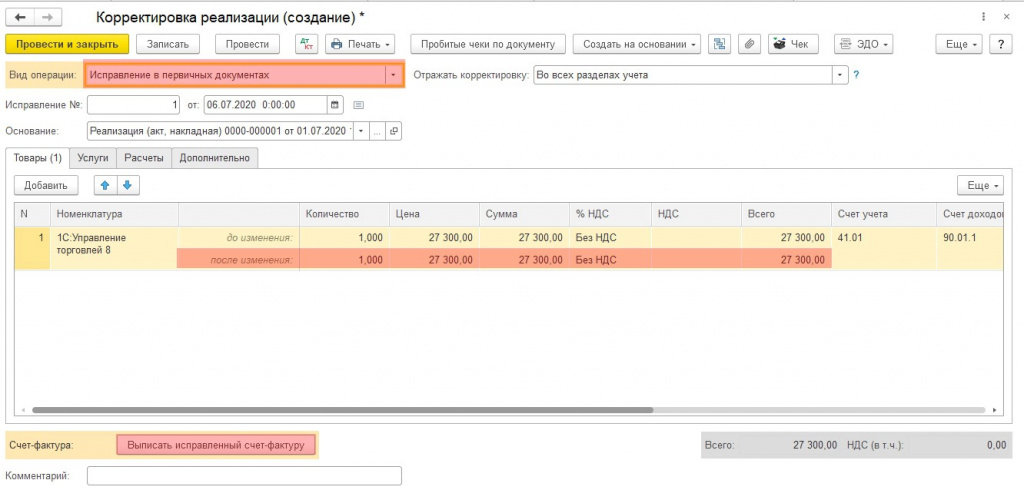Switch to Товары (1) tab
Screen dimensions: 1024x490
37,158
